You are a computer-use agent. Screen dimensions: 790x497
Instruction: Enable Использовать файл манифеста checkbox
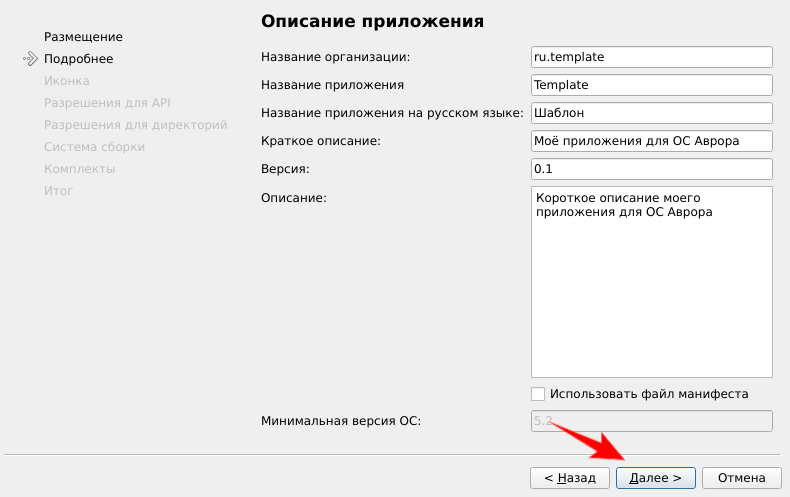coord(539,394)
